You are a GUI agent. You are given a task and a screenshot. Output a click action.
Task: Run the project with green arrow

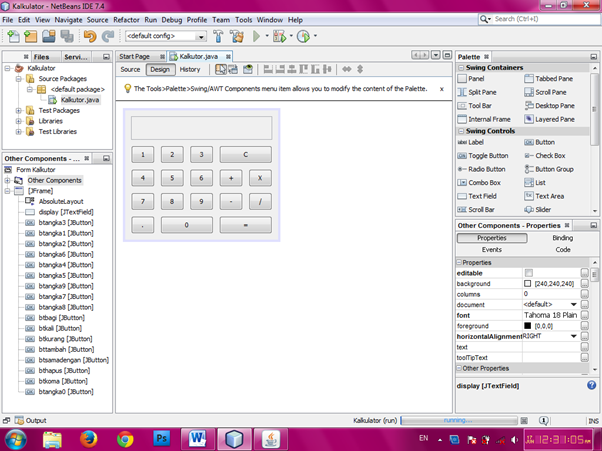click(x=256, y=36)
